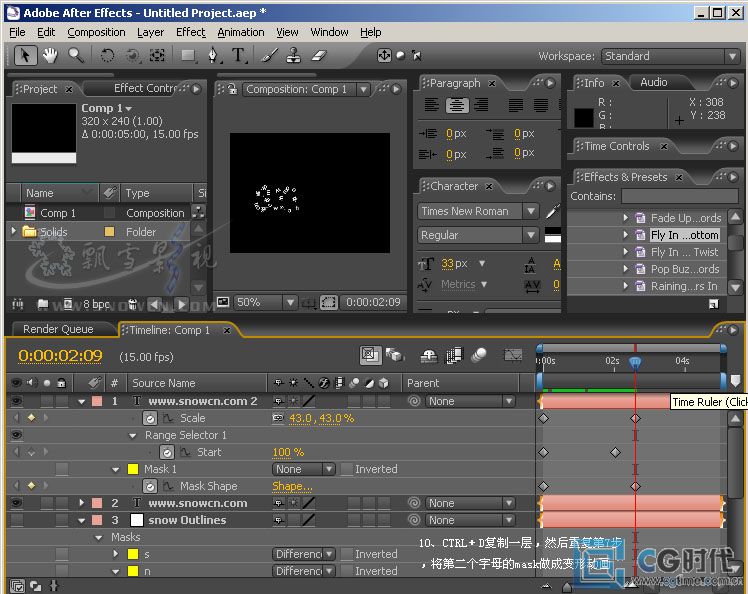Click the region of interest icon
The width and height of the screenshot is (748, 594).
329,302
